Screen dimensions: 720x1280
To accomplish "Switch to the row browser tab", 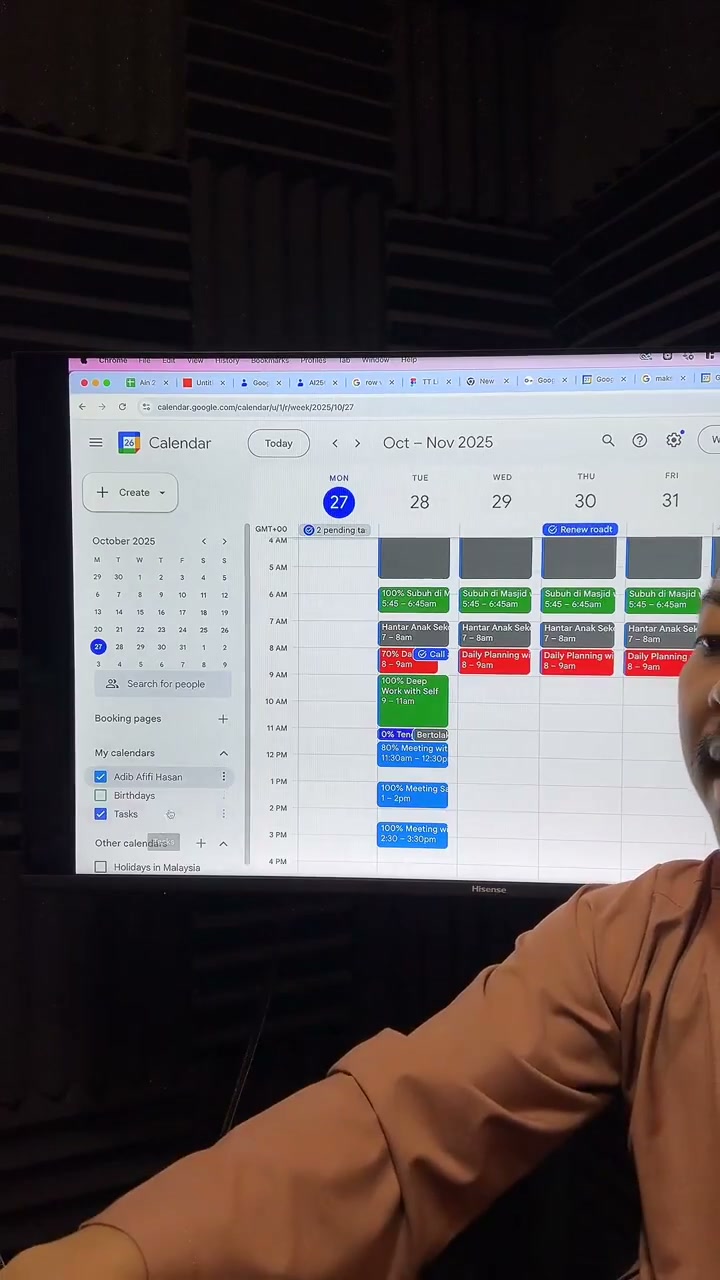I will tap(372, 382).
